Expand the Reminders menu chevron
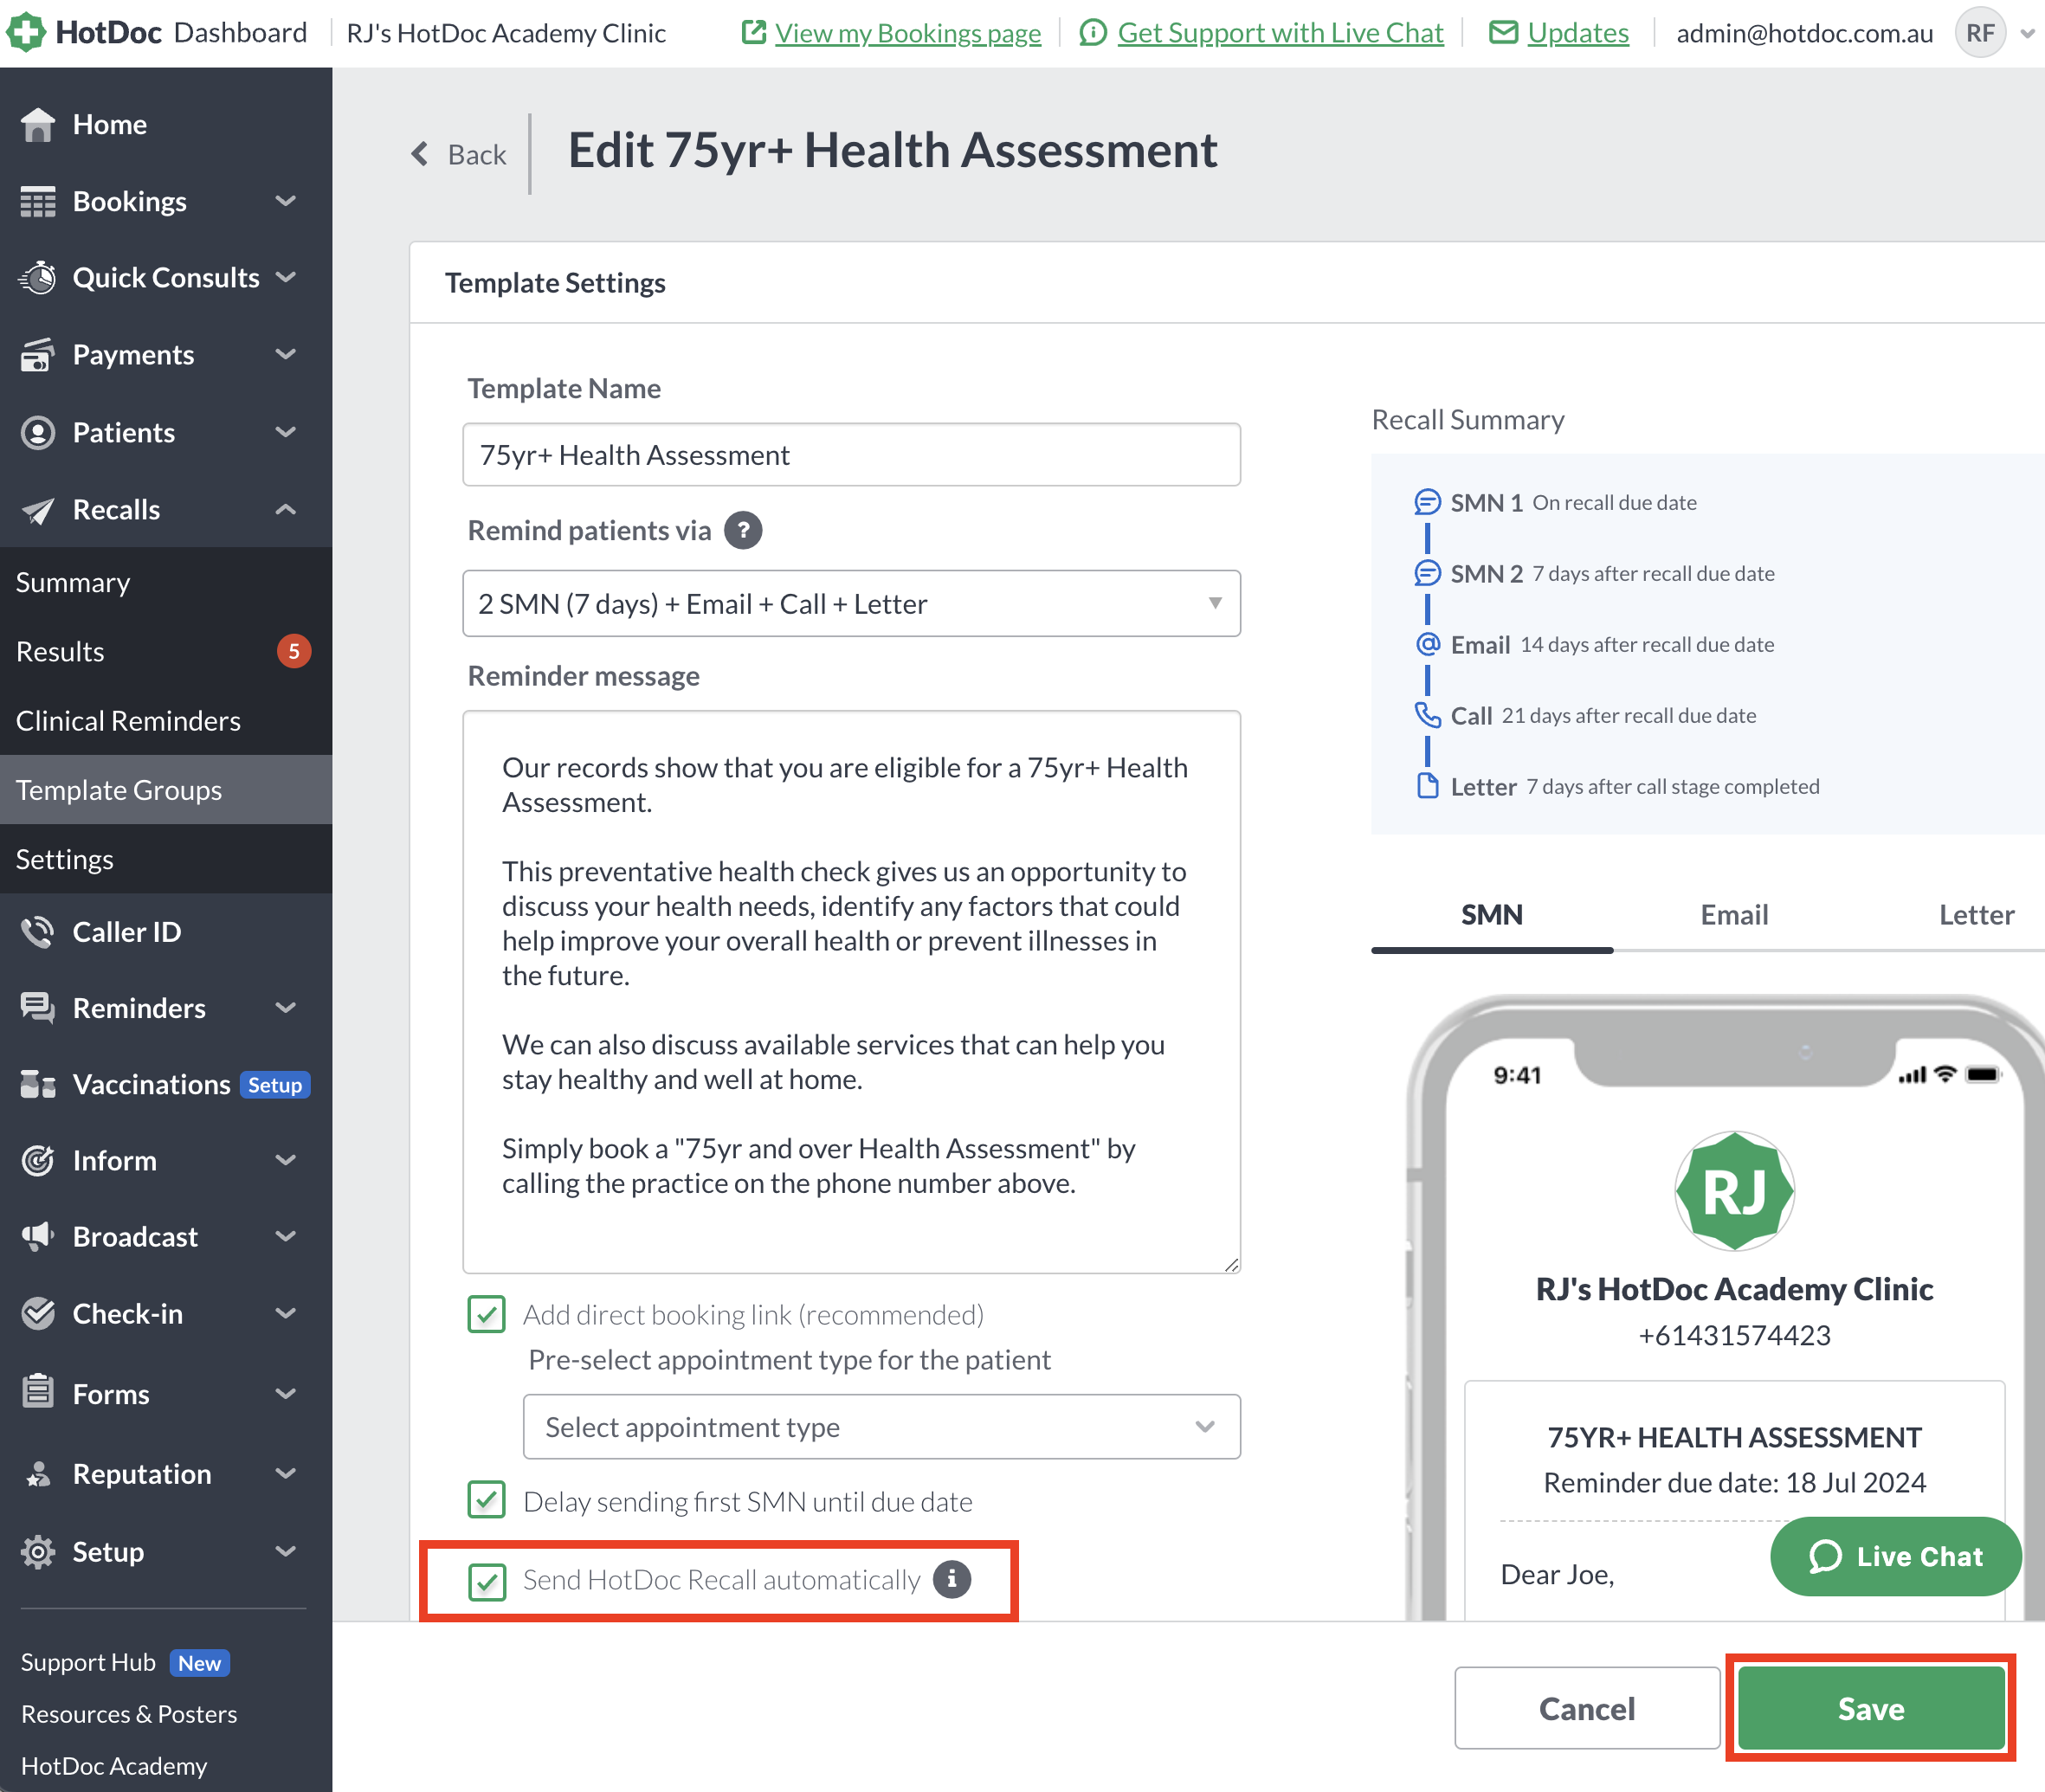The image size is (2045, 1792). click(286, 1007)
